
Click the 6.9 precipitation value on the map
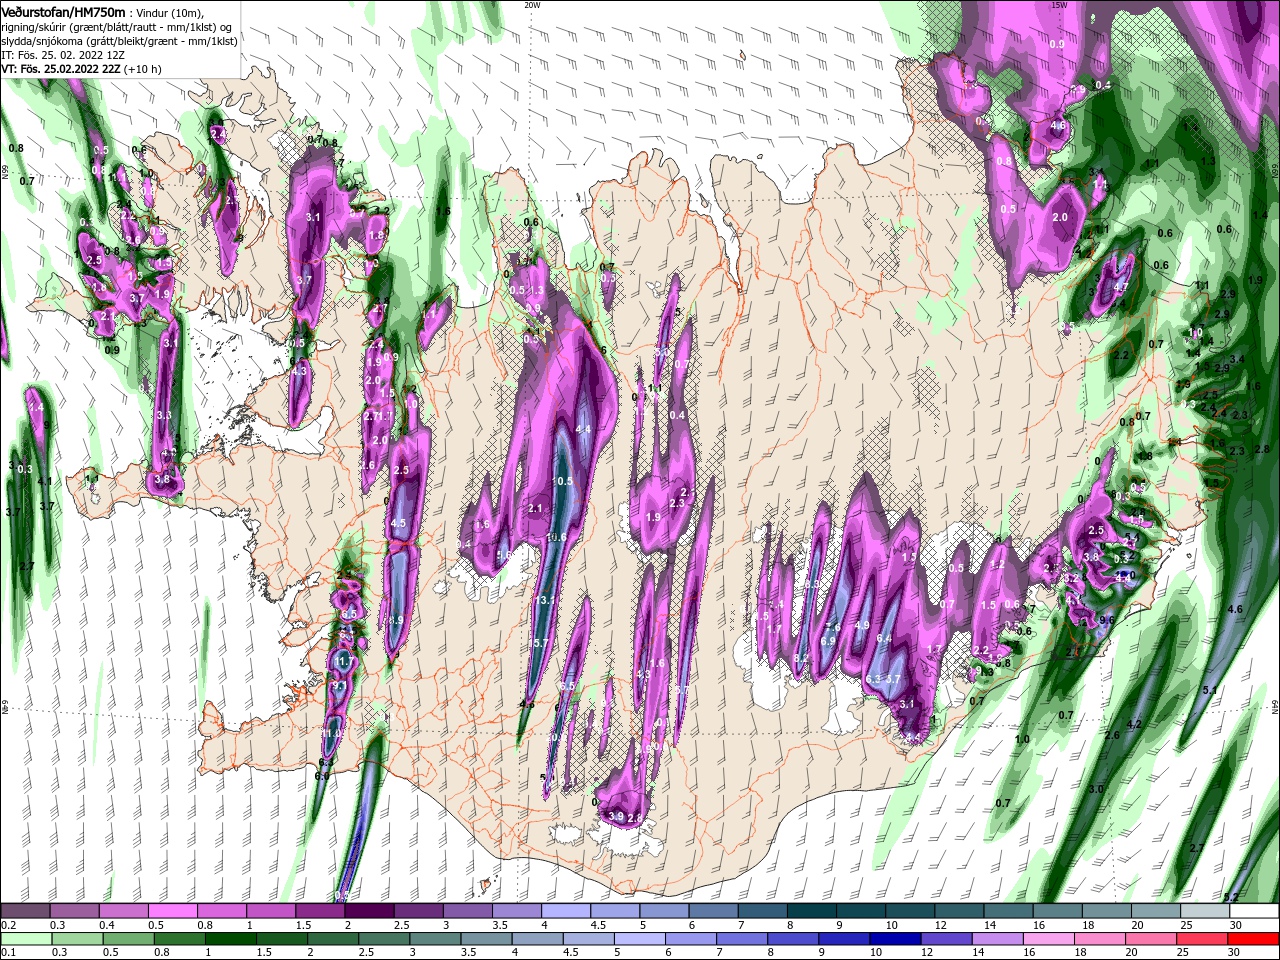[x=828, y=641]
